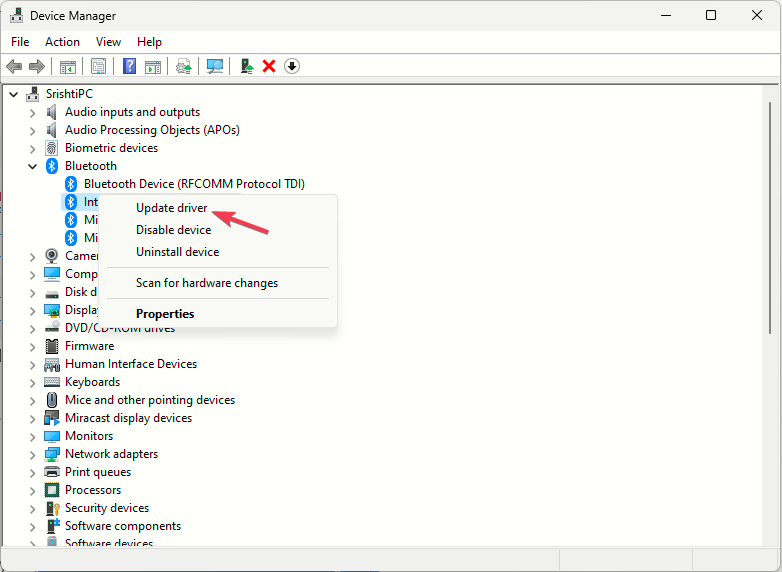This screenshot has width=782, height=572.
Task: Click the Keyboards category icon
Action: pos(52,382)
